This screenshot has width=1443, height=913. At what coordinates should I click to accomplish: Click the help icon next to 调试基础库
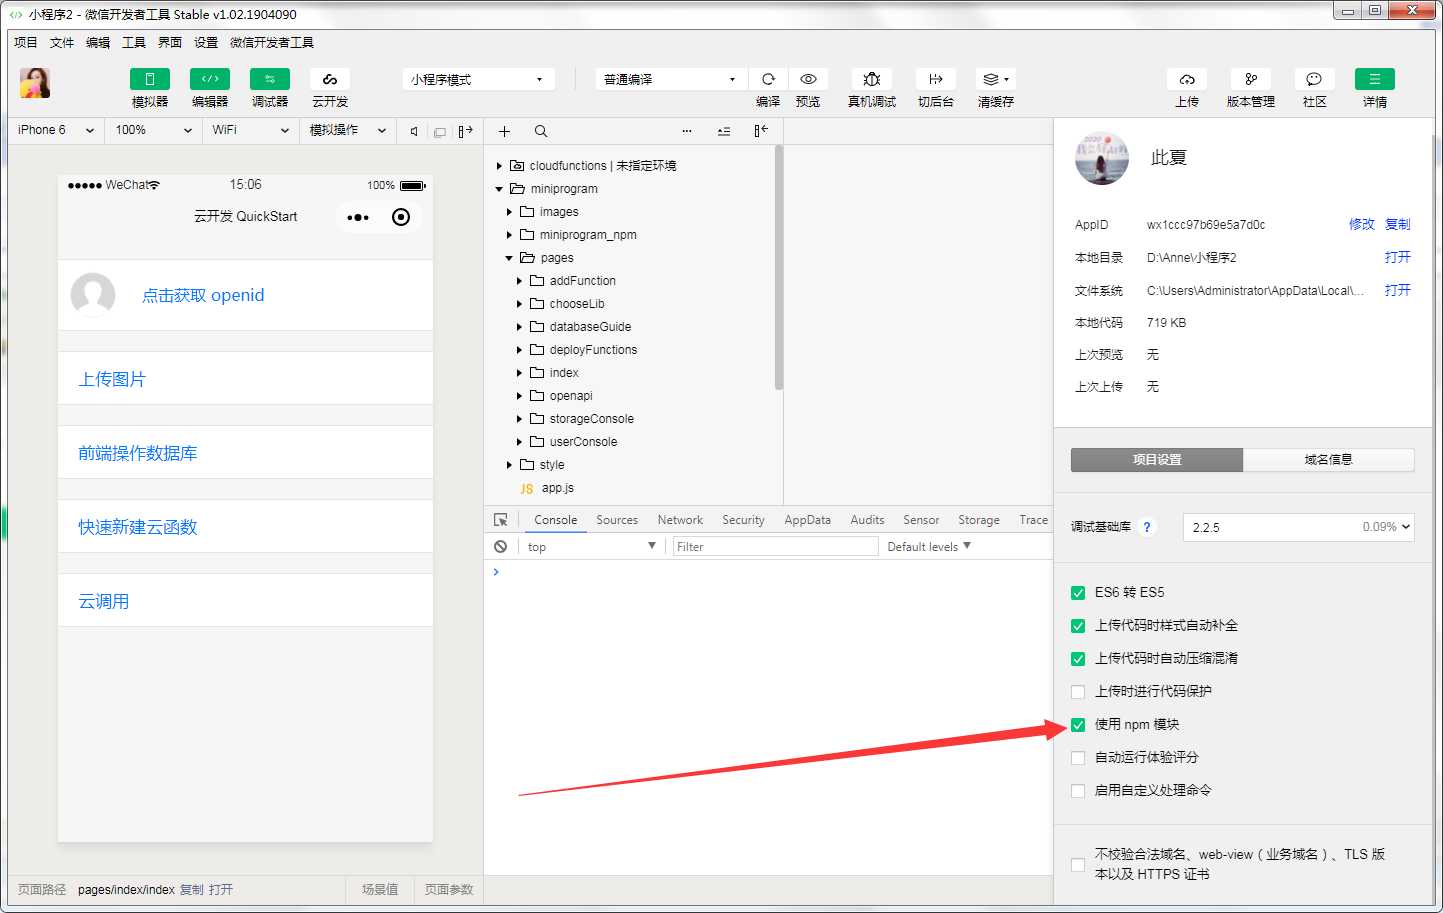point(1147,527)
